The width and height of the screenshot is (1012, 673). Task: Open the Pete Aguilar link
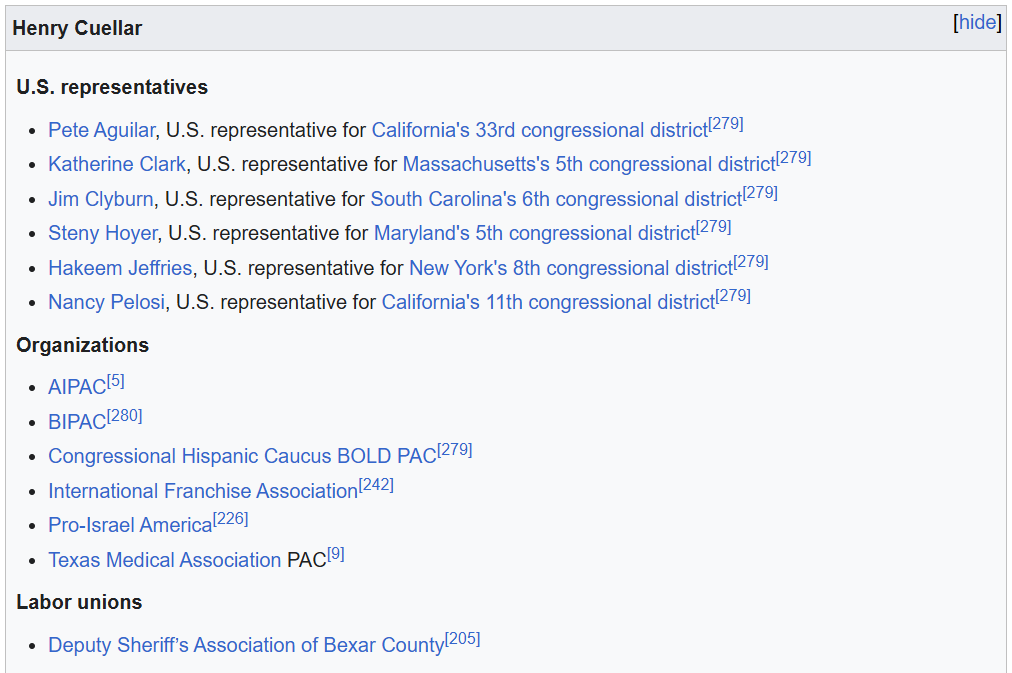point(102,130)
